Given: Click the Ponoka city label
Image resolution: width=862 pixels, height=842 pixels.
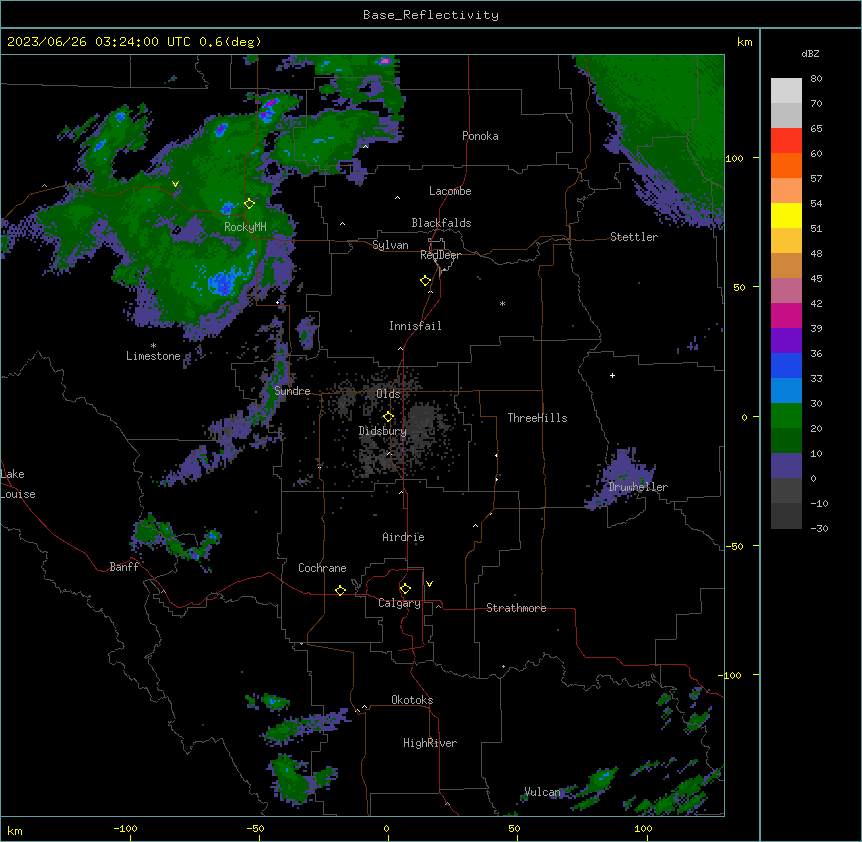Looking at the screenshot, I should (x=480, y=136).
